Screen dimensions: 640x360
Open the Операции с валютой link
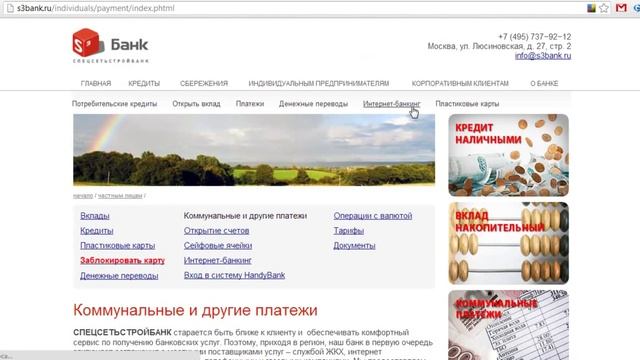tap(373, 216)
